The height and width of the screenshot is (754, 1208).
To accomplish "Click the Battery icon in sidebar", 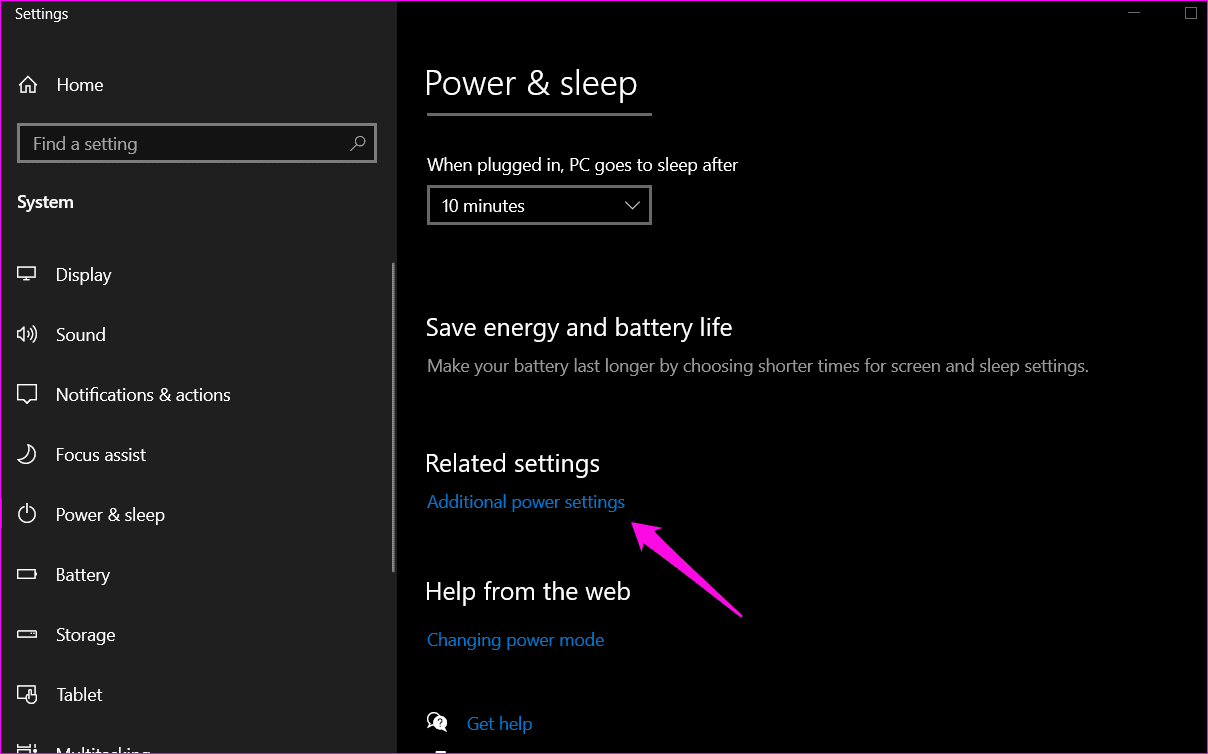I will click(x=27, y=575).
